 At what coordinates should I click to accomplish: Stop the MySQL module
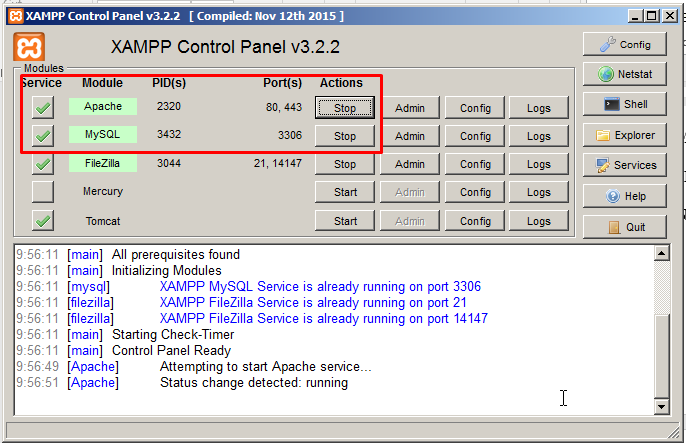(x=345, y=136)
